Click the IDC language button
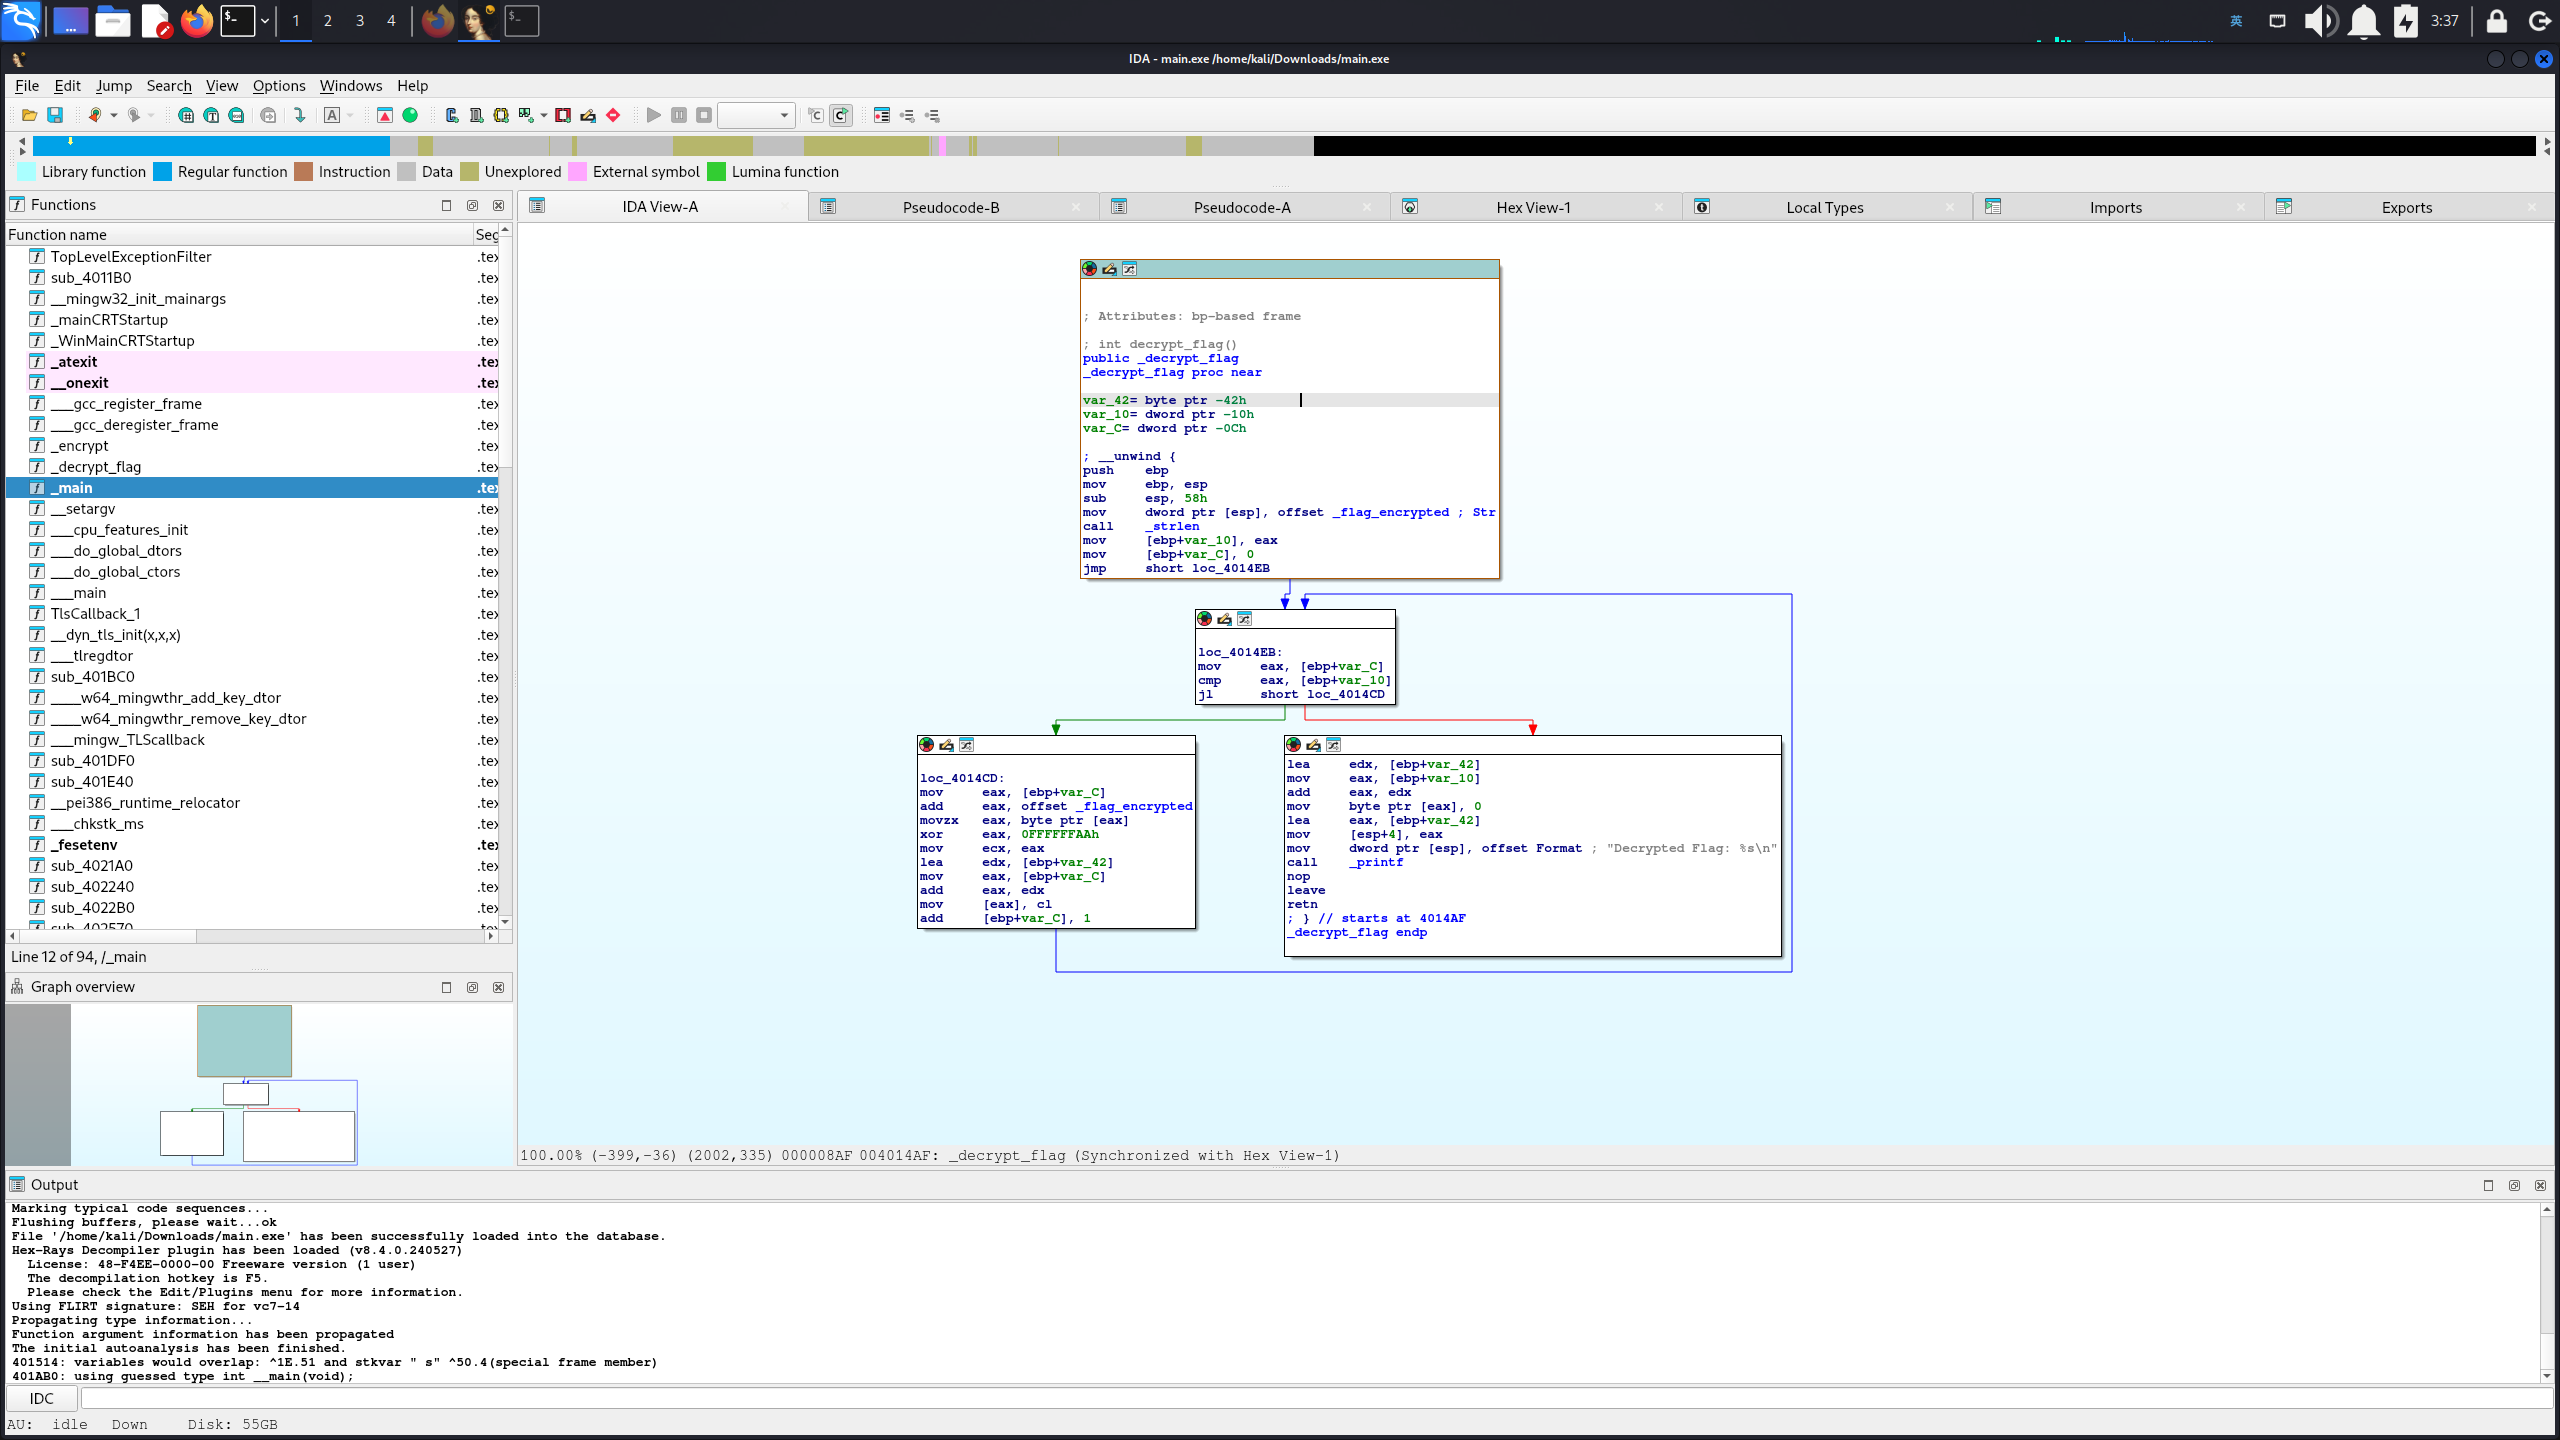This screenshot has height=1440, width=2560. point(42,1398)
